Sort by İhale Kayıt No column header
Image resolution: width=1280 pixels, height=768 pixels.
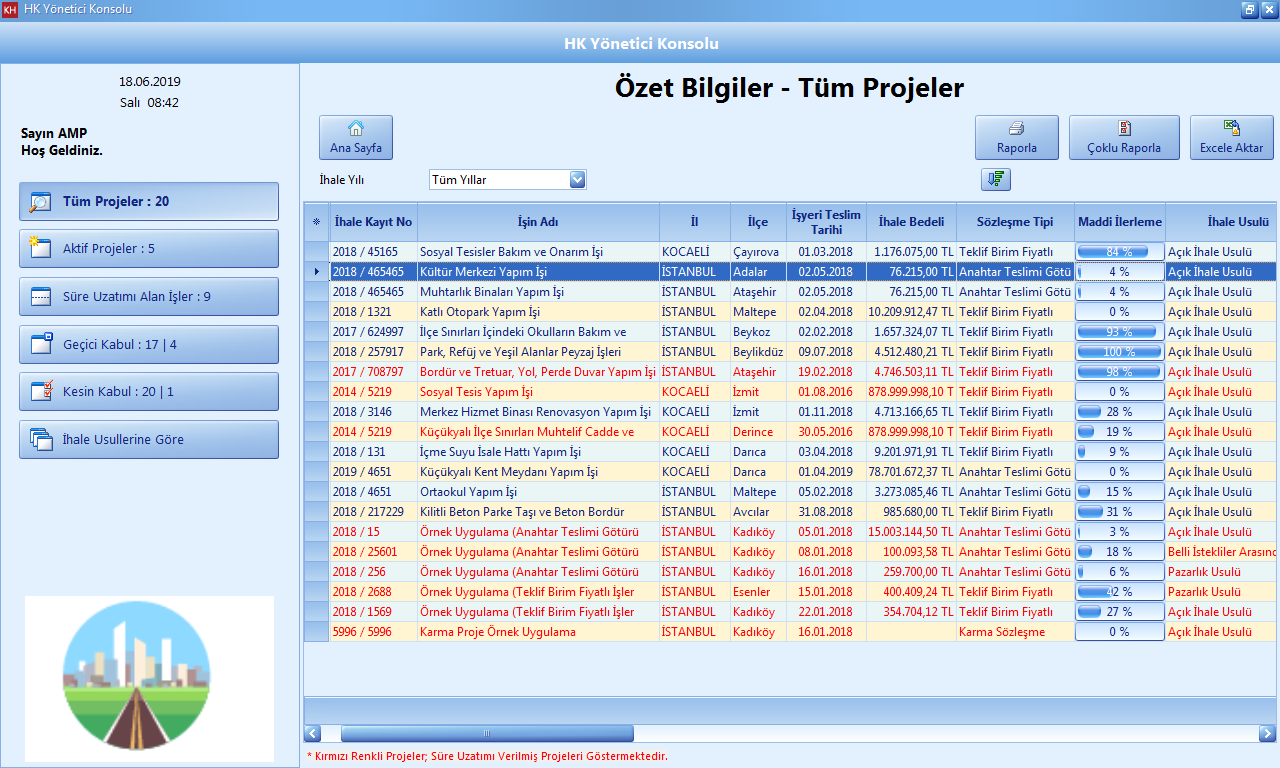[x=373, y=222]
